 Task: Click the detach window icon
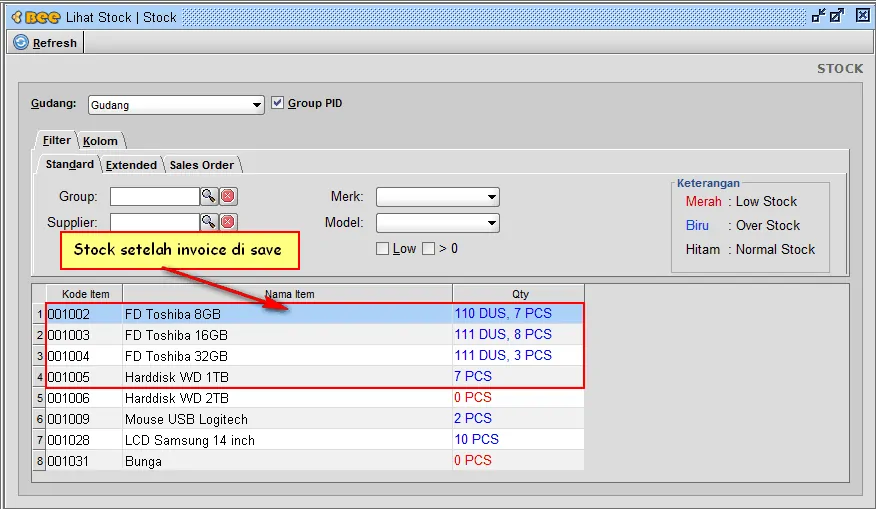click(837, 16)
